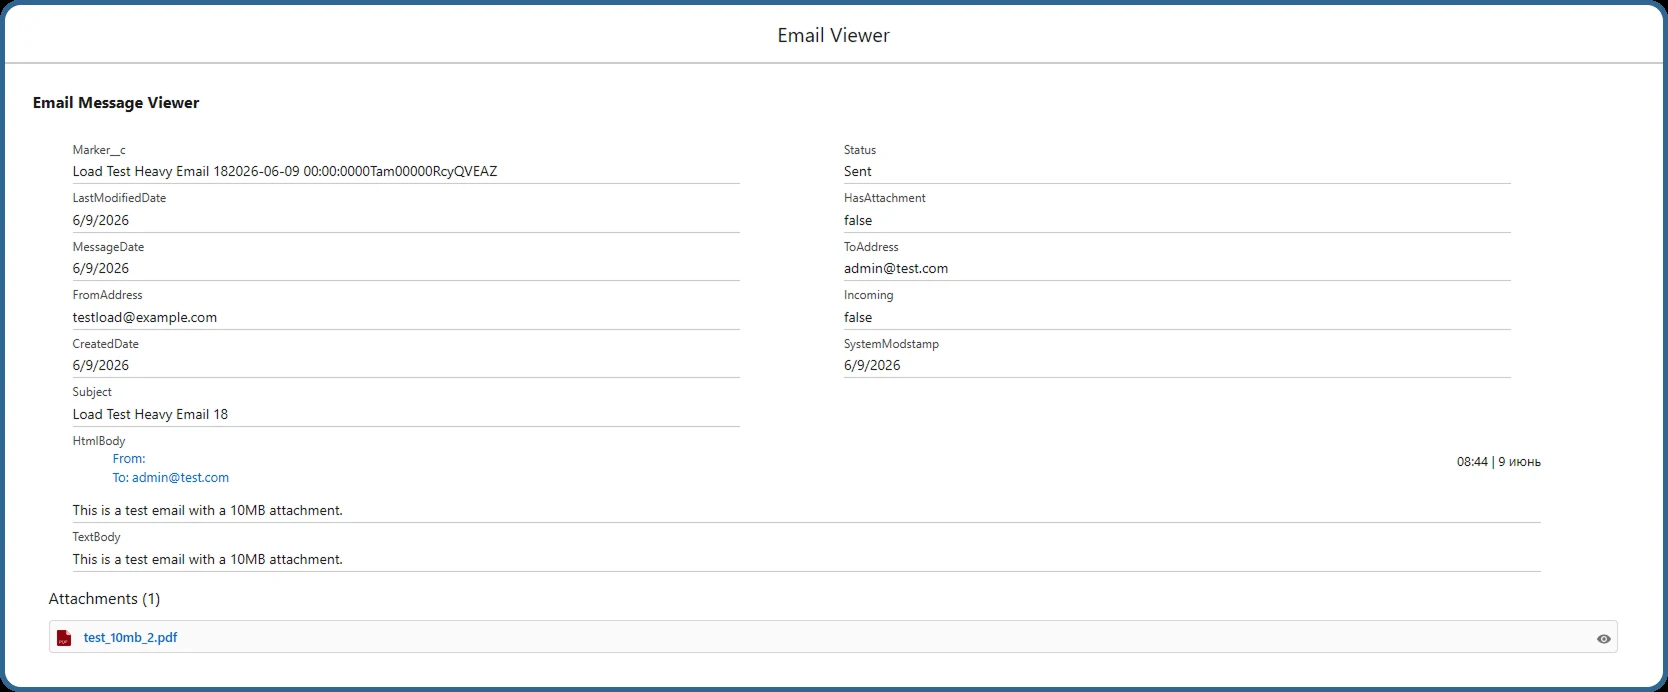Click the LastModifiedDate field label
The width and height of the screenshot is (1668, 692).
coord(119,198)
